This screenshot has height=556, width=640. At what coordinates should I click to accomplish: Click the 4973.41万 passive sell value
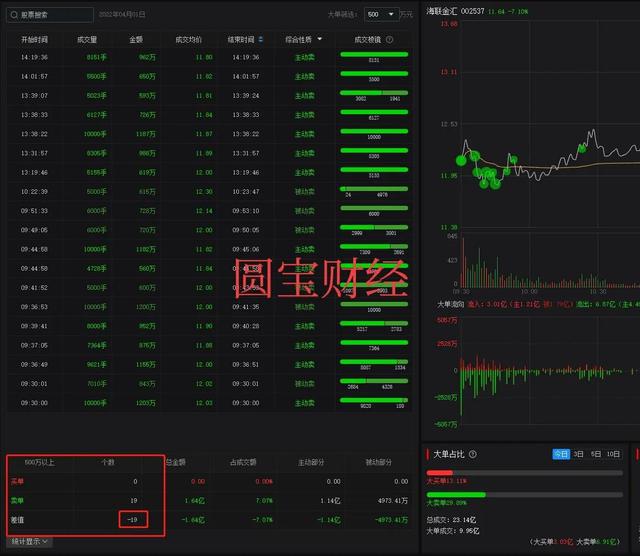[x=393, y=501]
